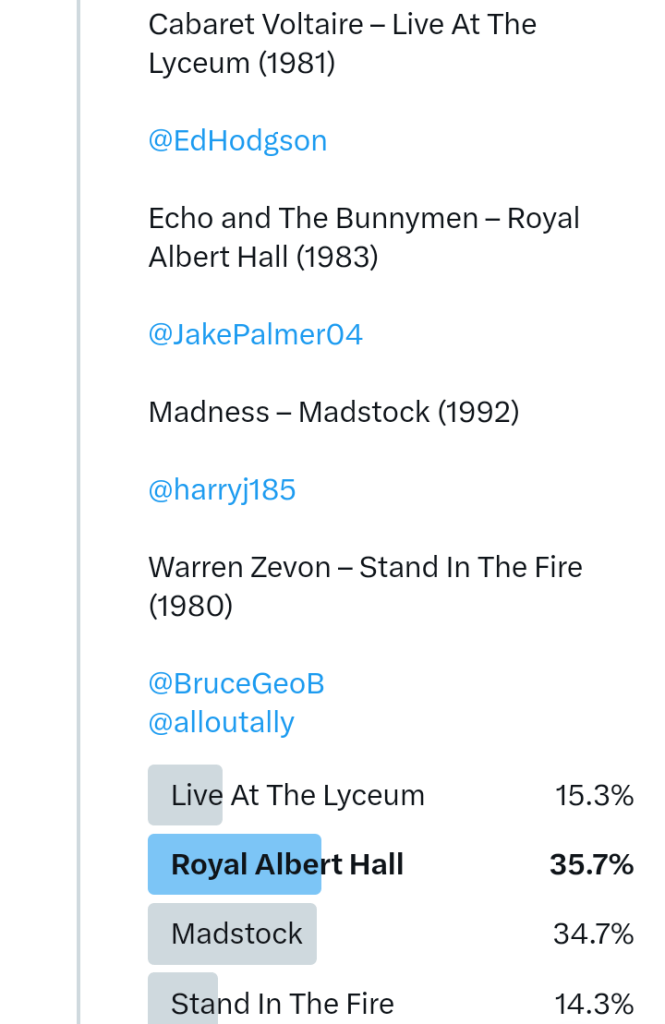Click the bold 35.7% winning result
The image size is (665, 1024).
pyautogui.click(x=591, y=865)
